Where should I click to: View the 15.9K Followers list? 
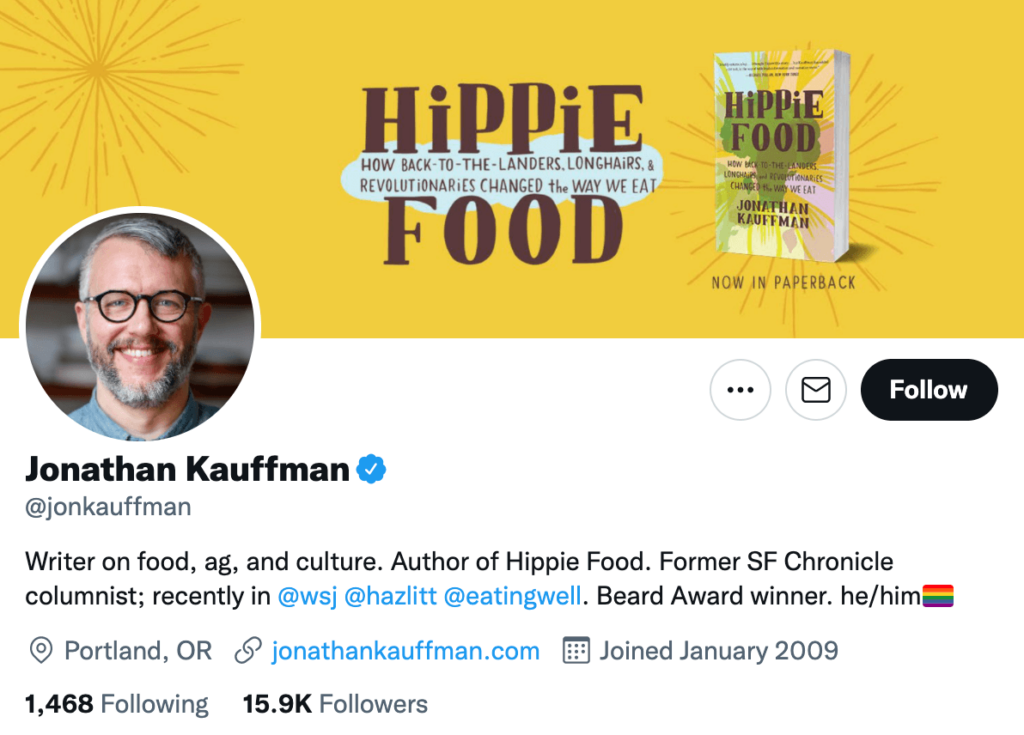click(x=335, y=704)
